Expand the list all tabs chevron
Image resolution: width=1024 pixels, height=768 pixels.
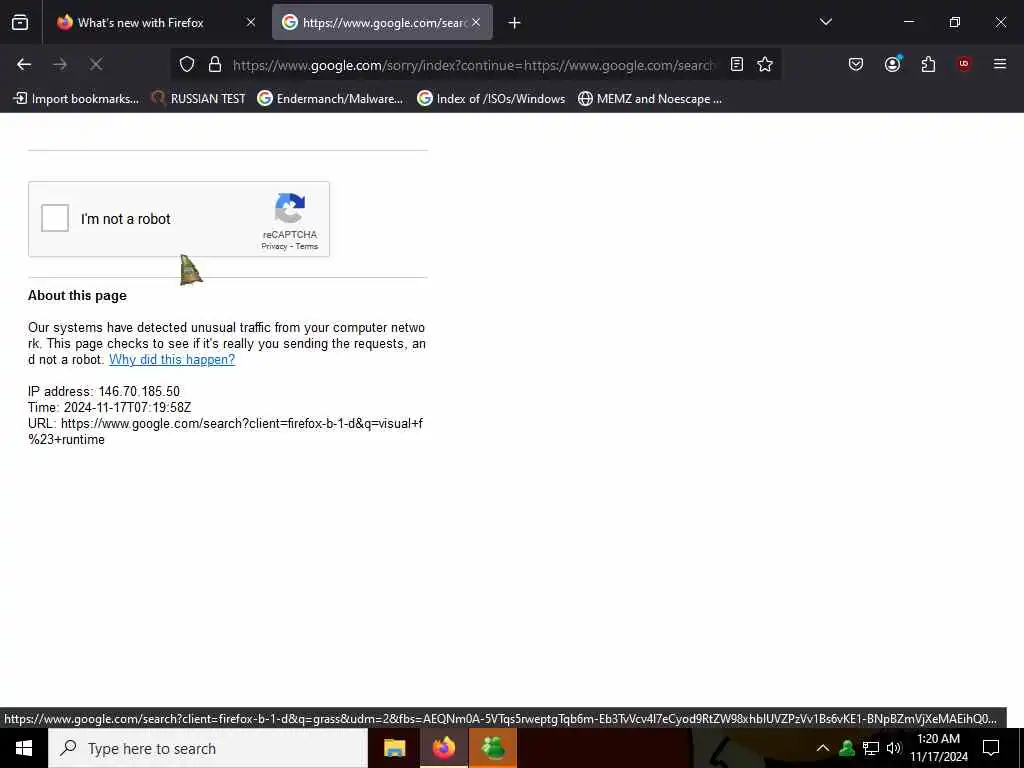coord(825,22)
